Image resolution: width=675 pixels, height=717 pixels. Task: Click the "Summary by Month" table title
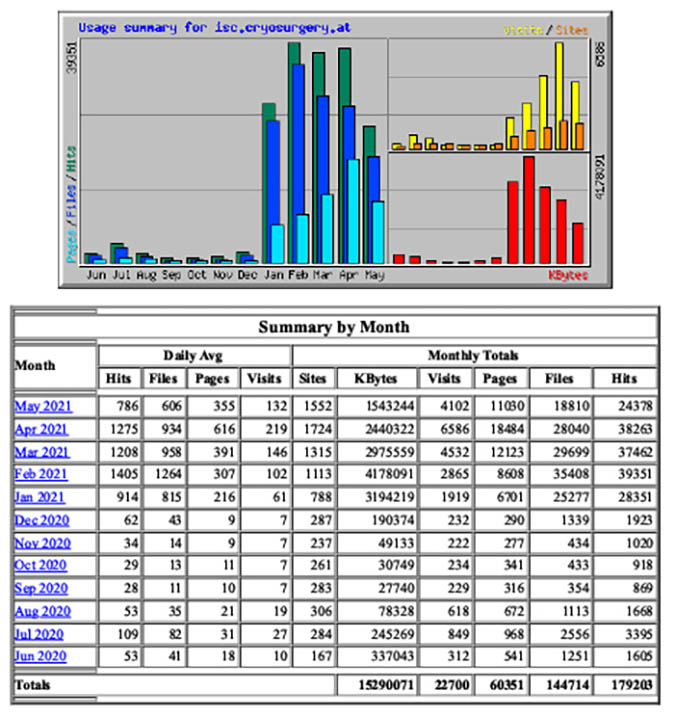(334, 327)
